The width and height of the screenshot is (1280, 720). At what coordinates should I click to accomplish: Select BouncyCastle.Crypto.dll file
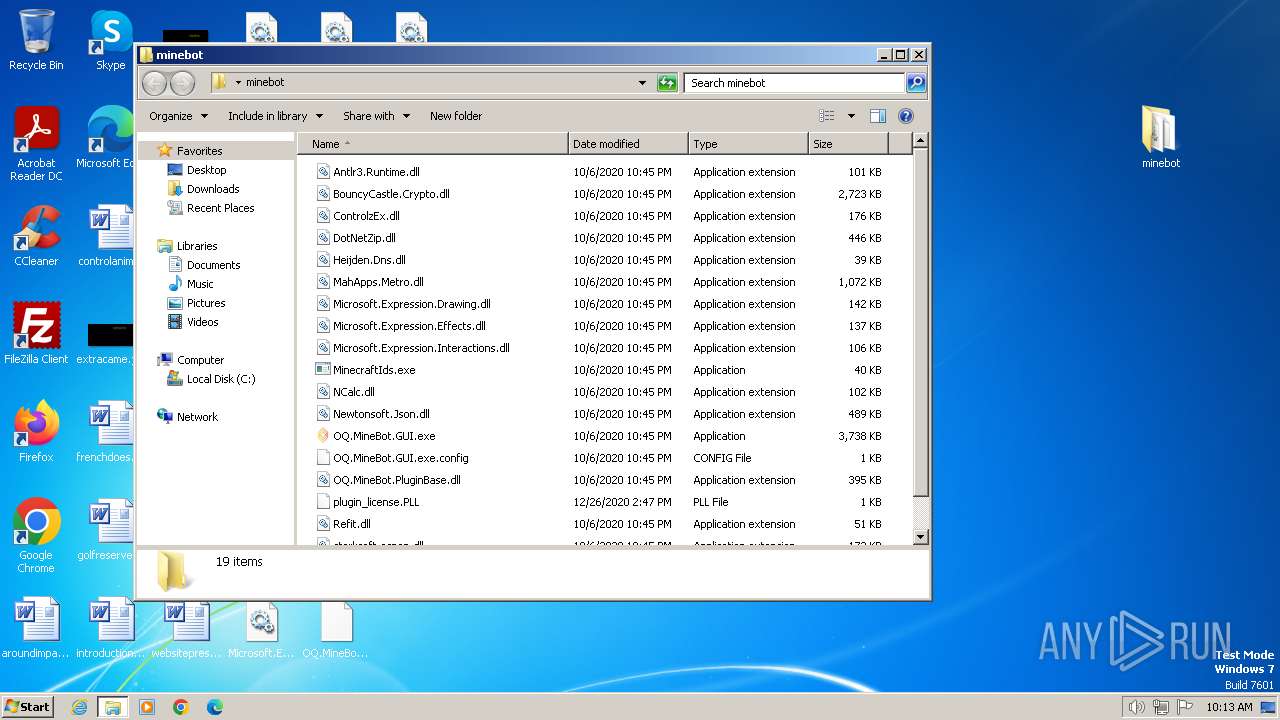pyautogui.click(x=391, y=194)
